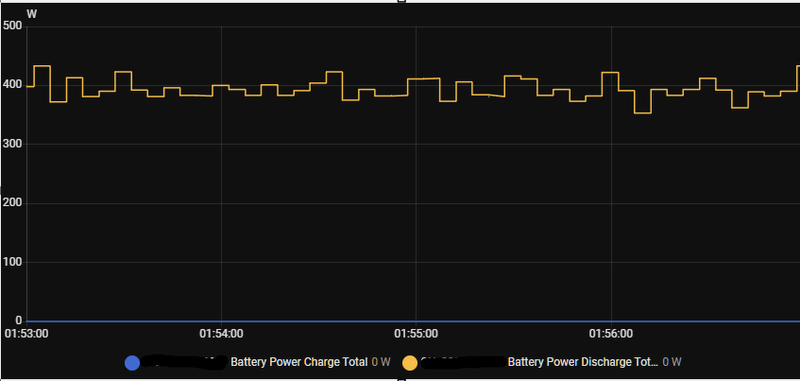Click the 300 y-axis label
800x381 pixels.
(x=12, y=144)
